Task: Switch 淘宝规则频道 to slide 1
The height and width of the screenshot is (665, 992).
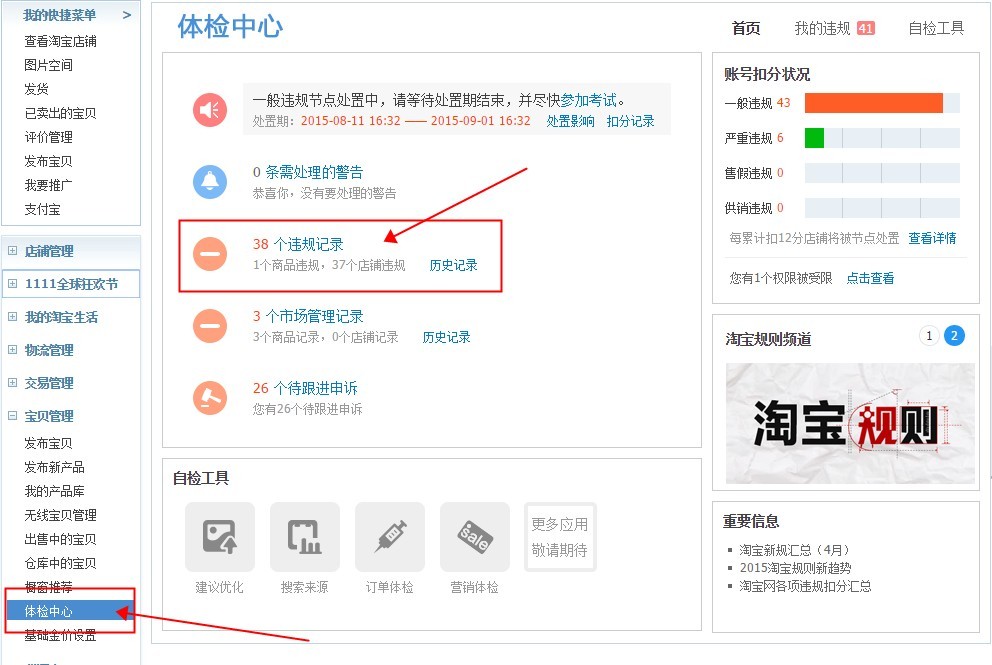Action: pyautogui.click(x=929, y=335)
